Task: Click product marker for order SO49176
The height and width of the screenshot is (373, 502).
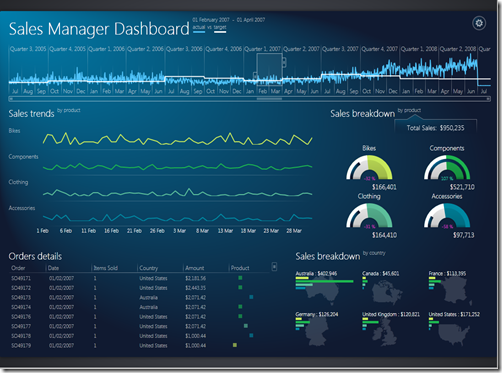Action: (240, 316)
